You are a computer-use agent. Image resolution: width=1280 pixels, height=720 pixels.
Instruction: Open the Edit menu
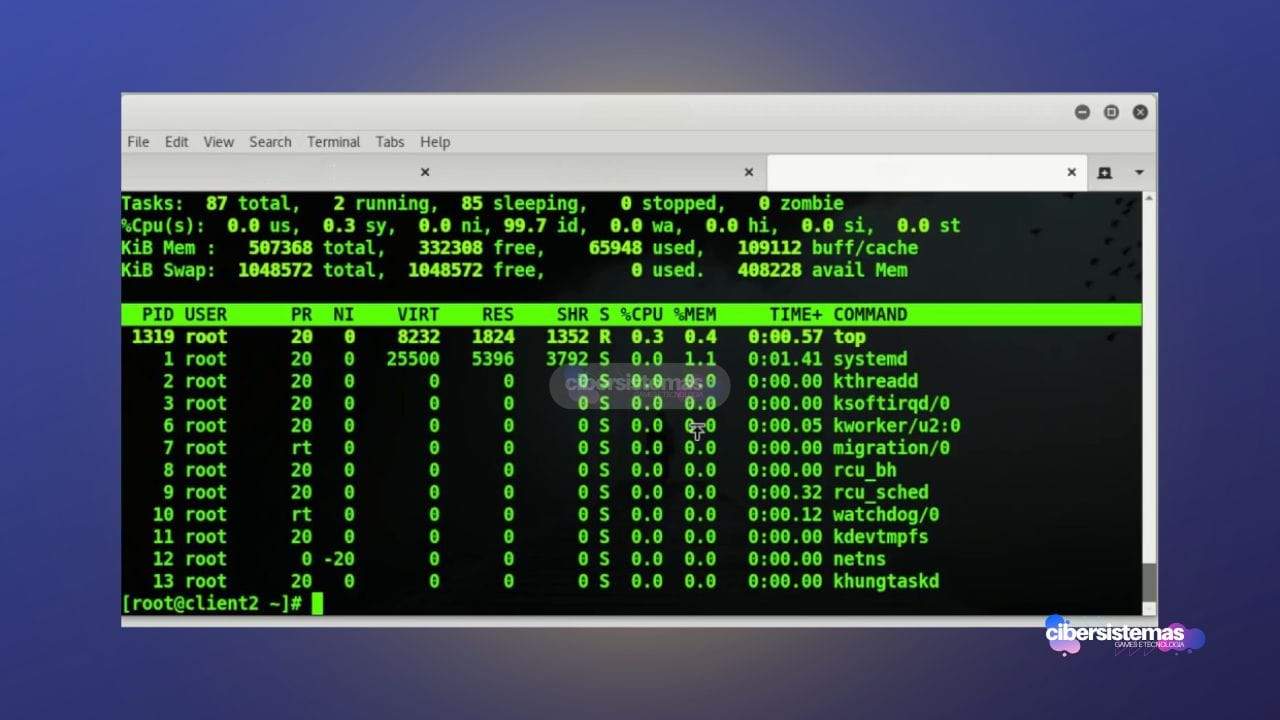click(176, 141)
